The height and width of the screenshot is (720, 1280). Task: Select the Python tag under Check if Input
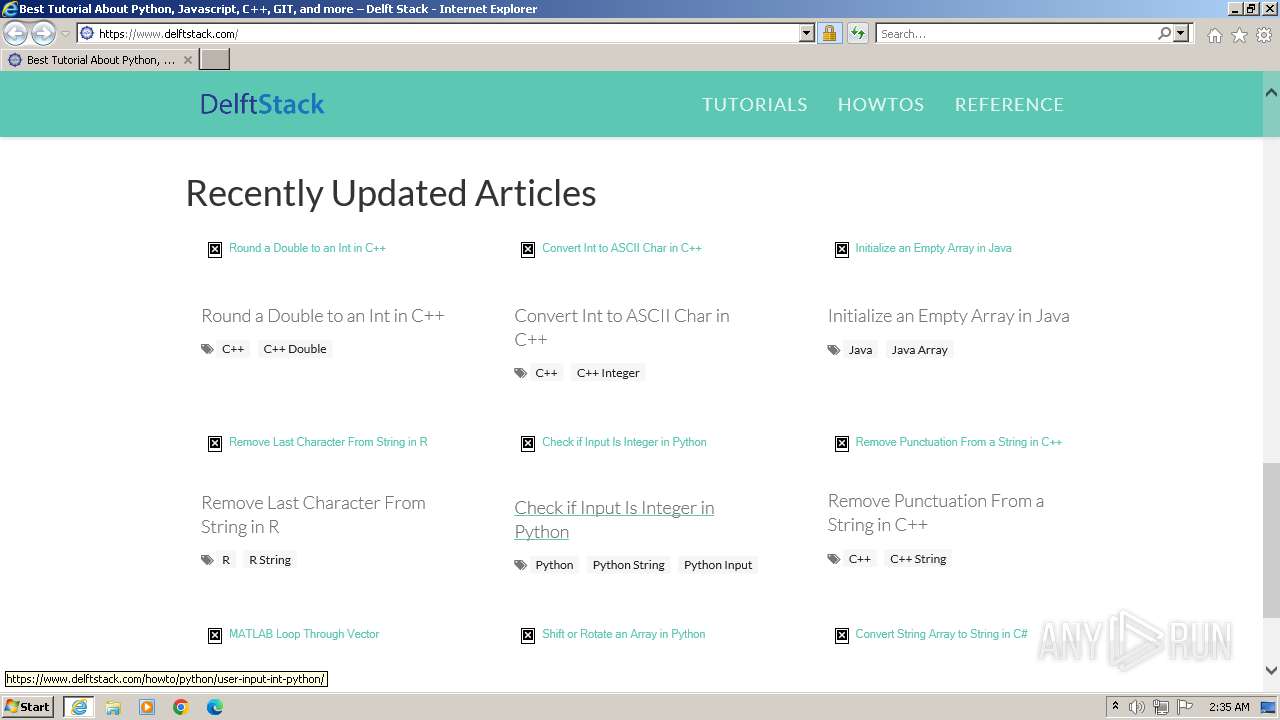[554, 565]
